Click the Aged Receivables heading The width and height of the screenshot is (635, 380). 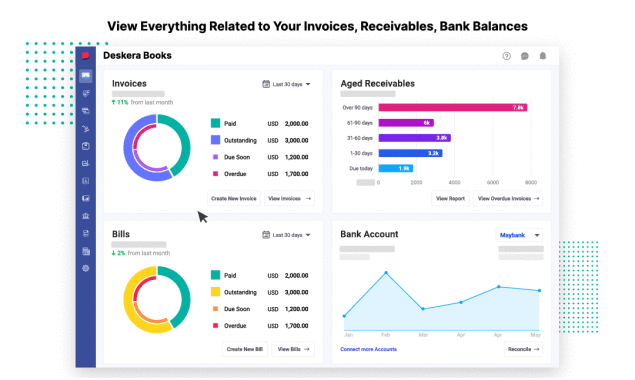point(377,83)
